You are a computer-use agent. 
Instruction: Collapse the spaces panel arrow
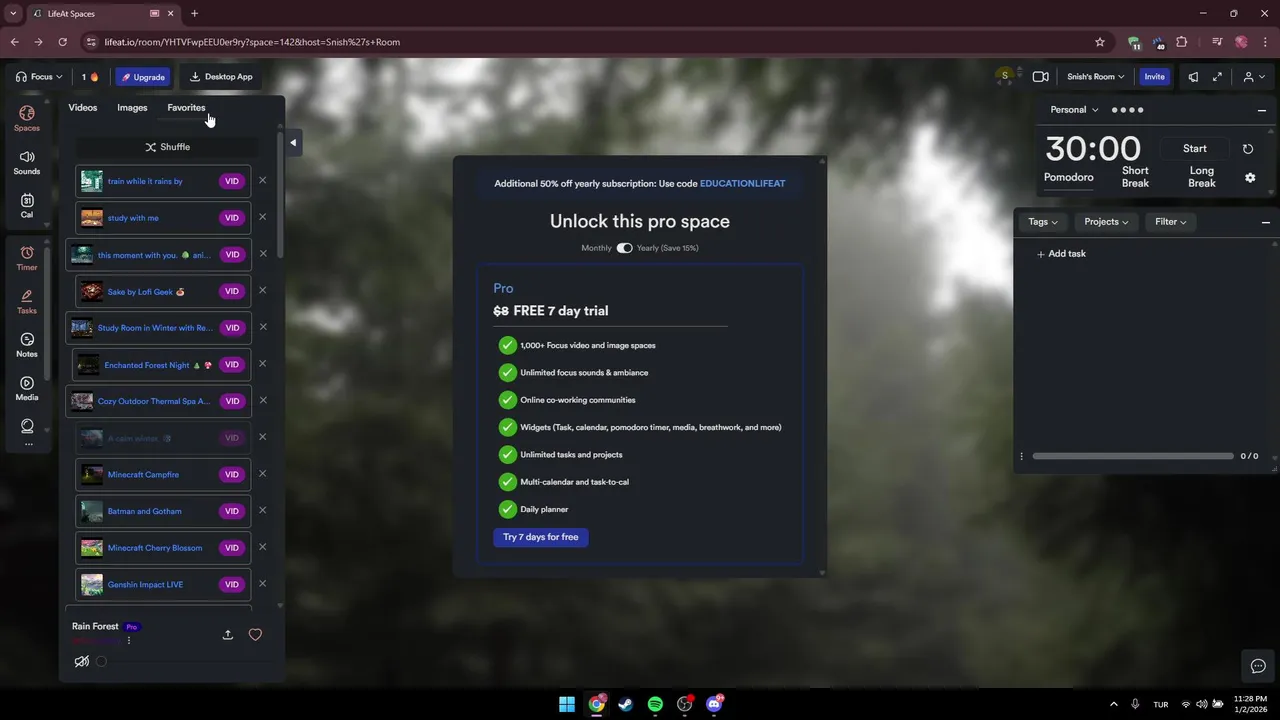[x=293, y=143]
